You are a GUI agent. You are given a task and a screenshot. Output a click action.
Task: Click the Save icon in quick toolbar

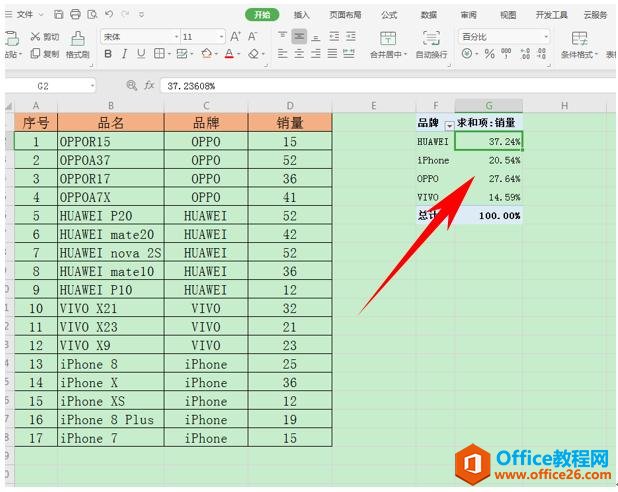[x=58, y=15]
